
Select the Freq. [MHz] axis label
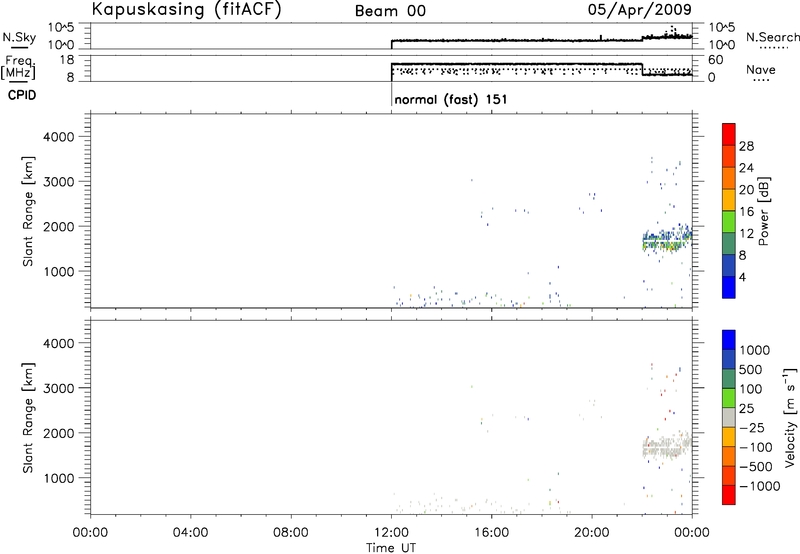coord(18,67)
